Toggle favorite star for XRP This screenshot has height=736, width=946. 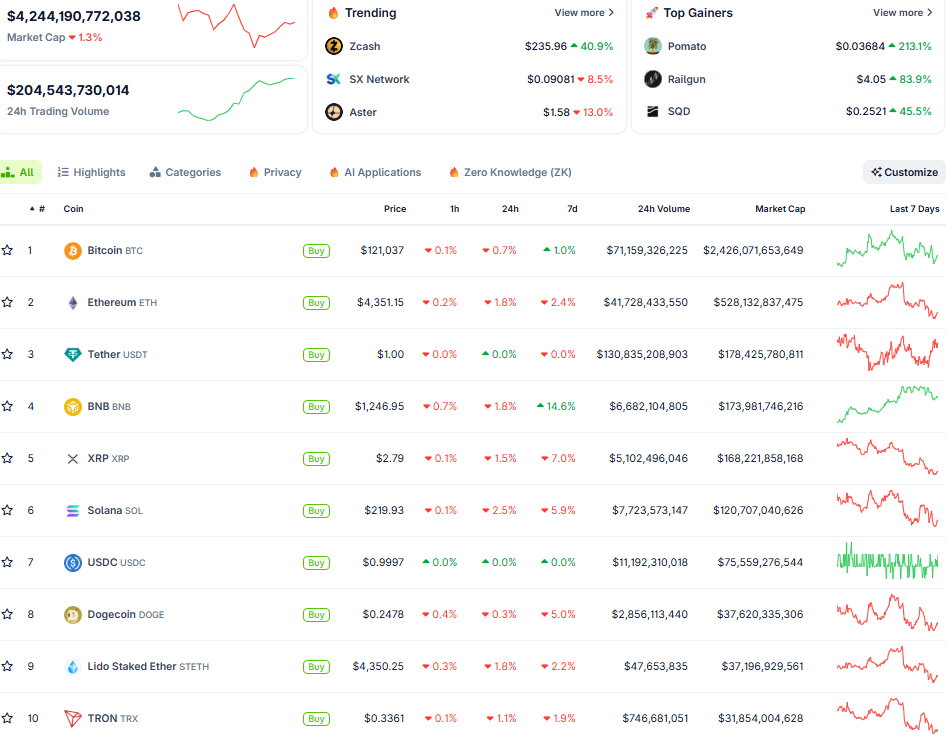8,459
